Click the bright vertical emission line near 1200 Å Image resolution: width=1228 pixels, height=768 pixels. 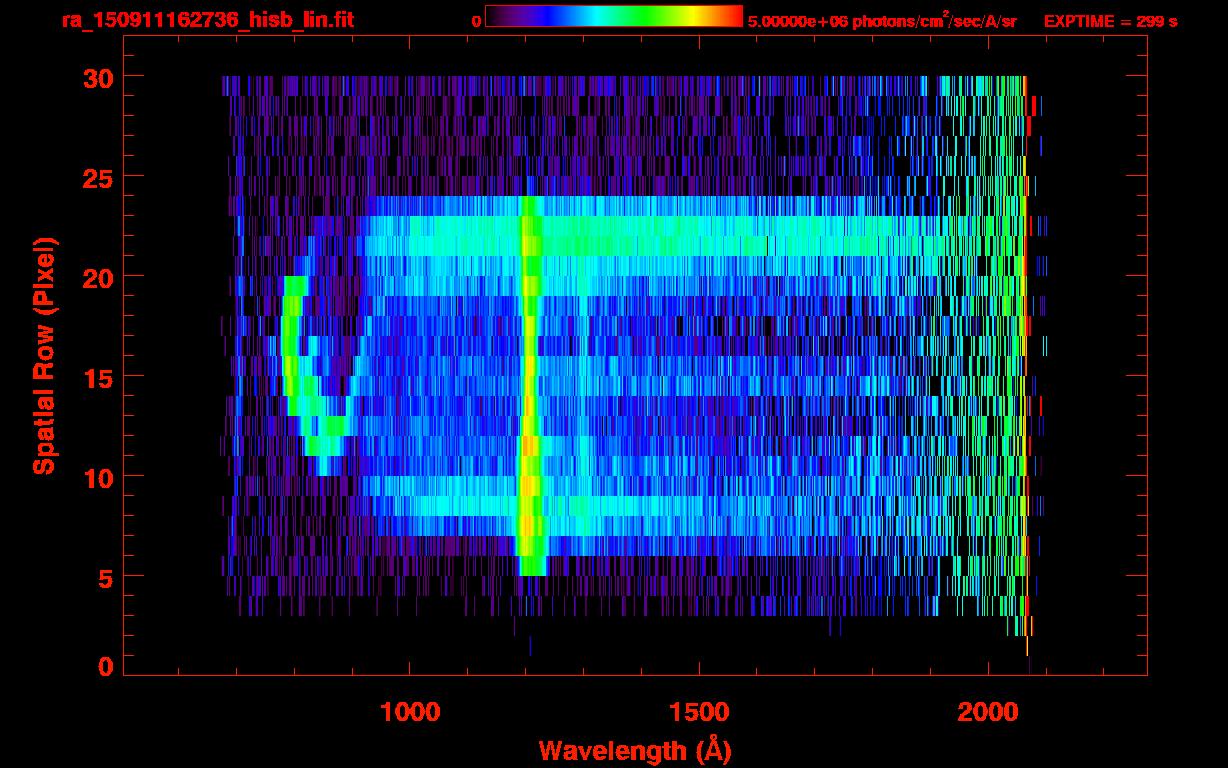[530, 386]
